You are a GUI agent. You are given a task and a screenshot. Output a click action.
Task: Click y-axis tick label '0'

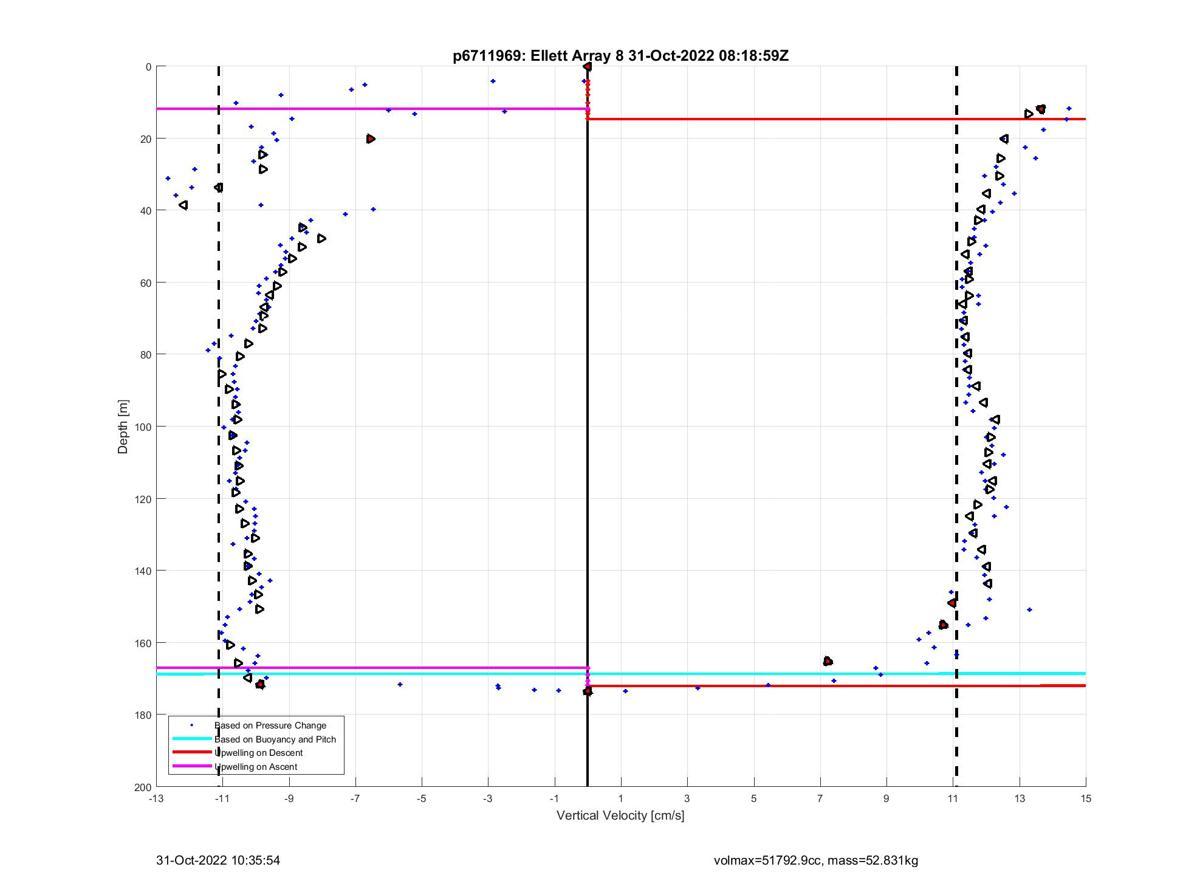click(148, 67)
